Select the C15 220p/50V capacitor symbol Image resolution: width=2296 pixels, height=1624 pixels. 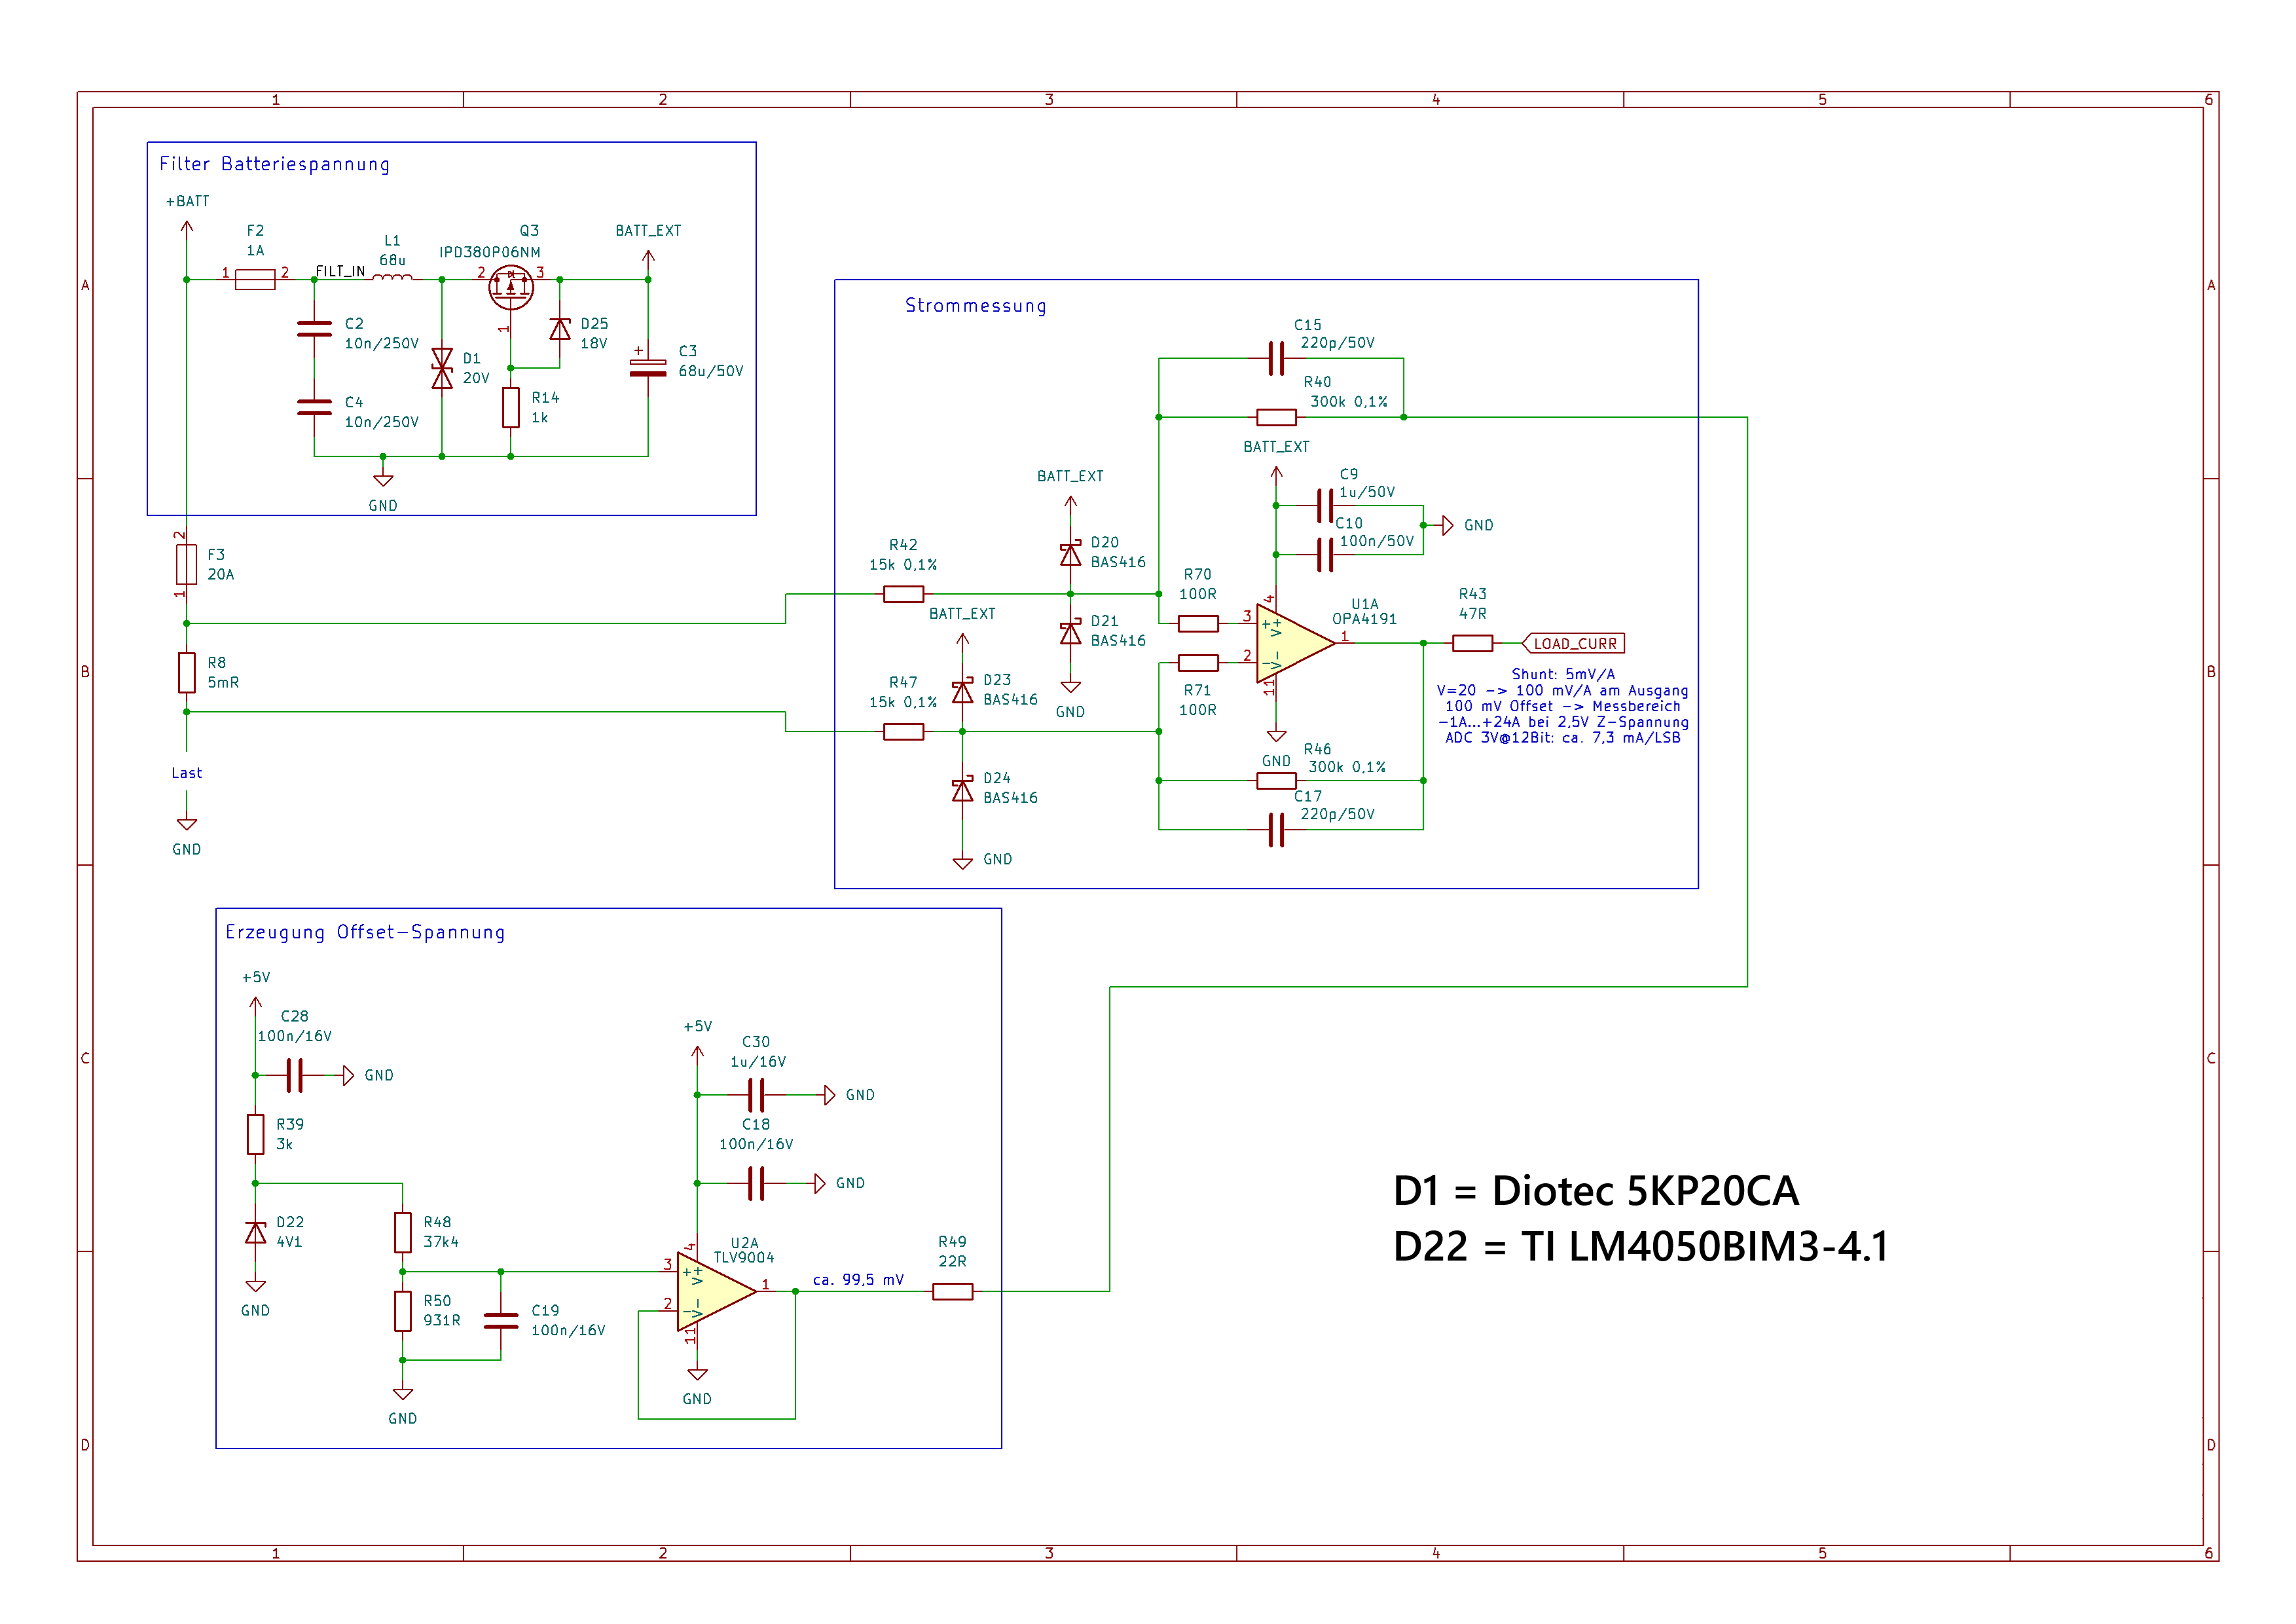(x=1276, y=358)
